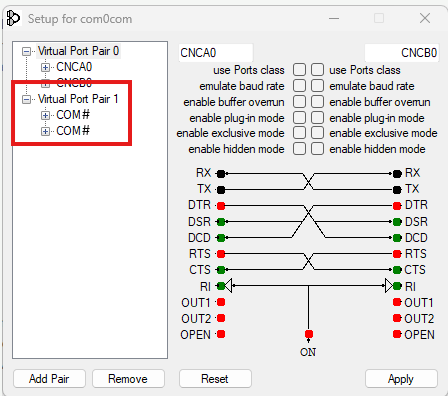448x396 pixels.
Task: Tick emulate baud rate for CNCA0
Action: tap(299, 86)
